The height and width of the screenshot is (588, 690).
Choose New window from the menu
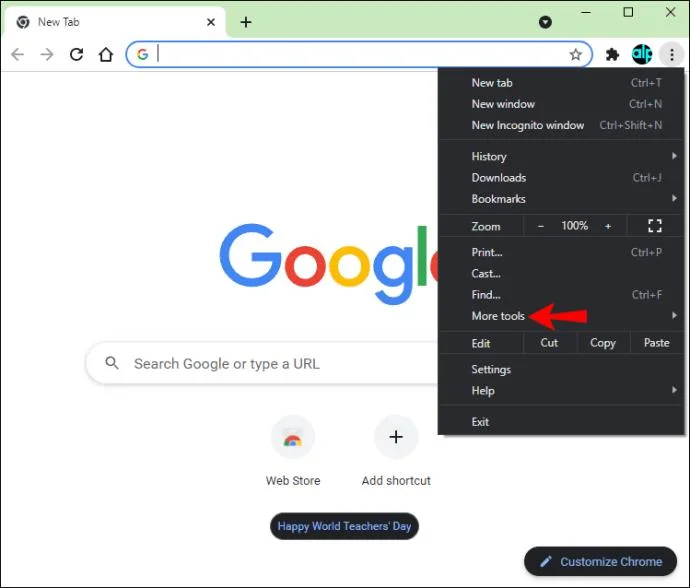562,104
